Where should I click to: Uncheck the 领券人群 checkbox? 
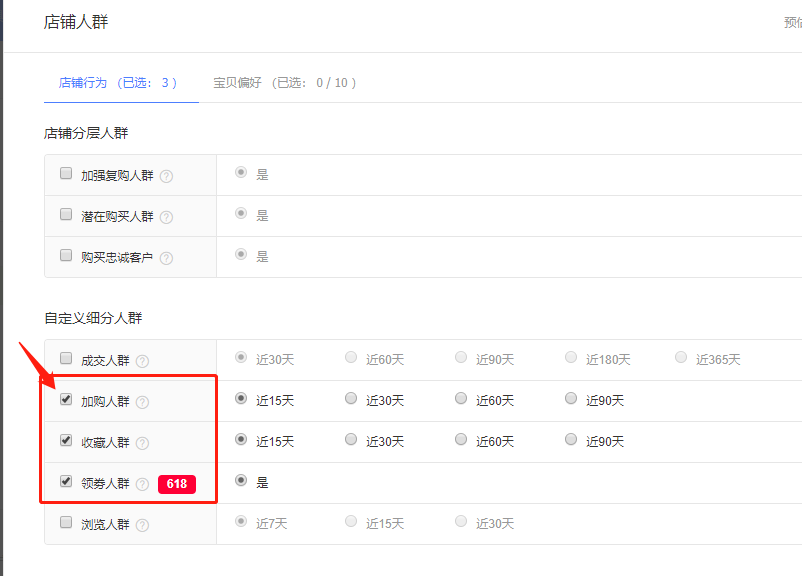pyautogui.click(x=66, y=481)
